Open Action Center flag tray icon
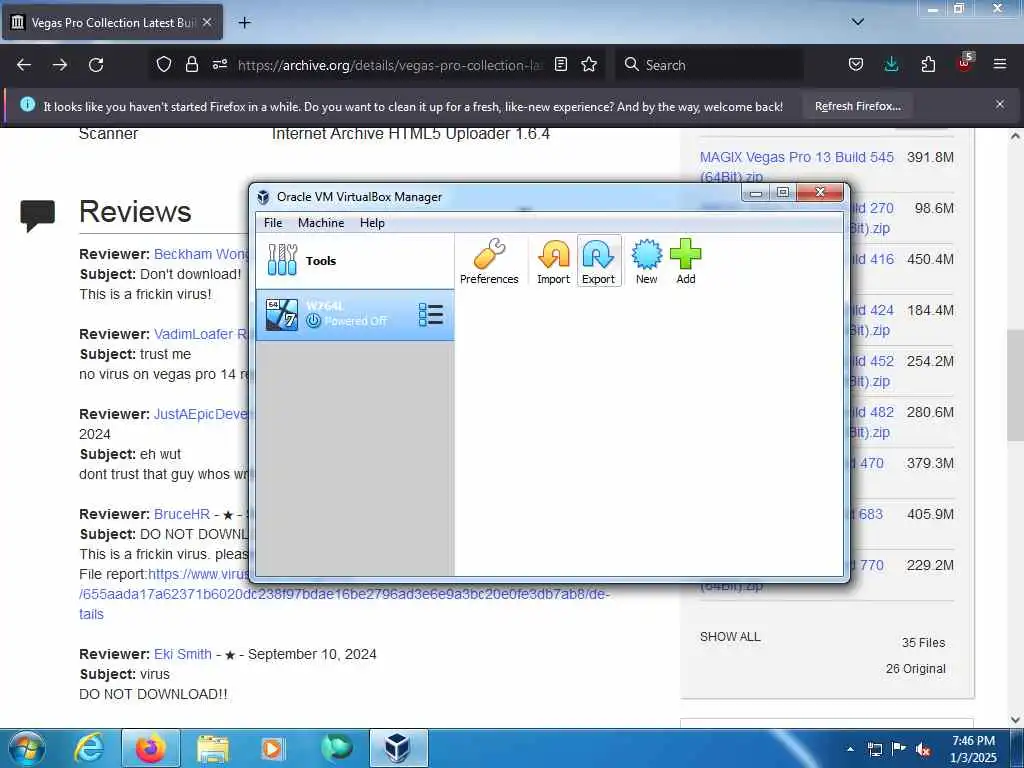Image resolution: width=1024 pixels, height=768 pixels. 899,749
